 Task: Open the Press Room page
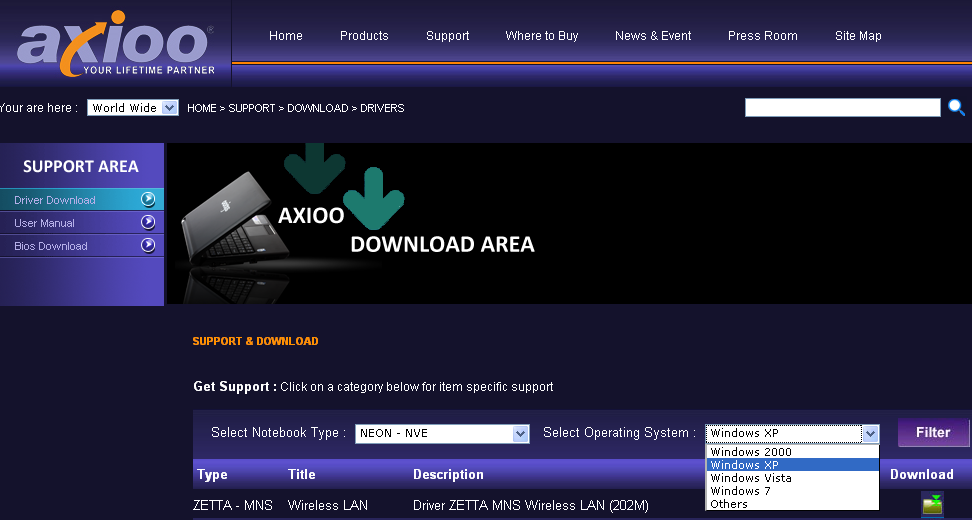pos(762,36)
